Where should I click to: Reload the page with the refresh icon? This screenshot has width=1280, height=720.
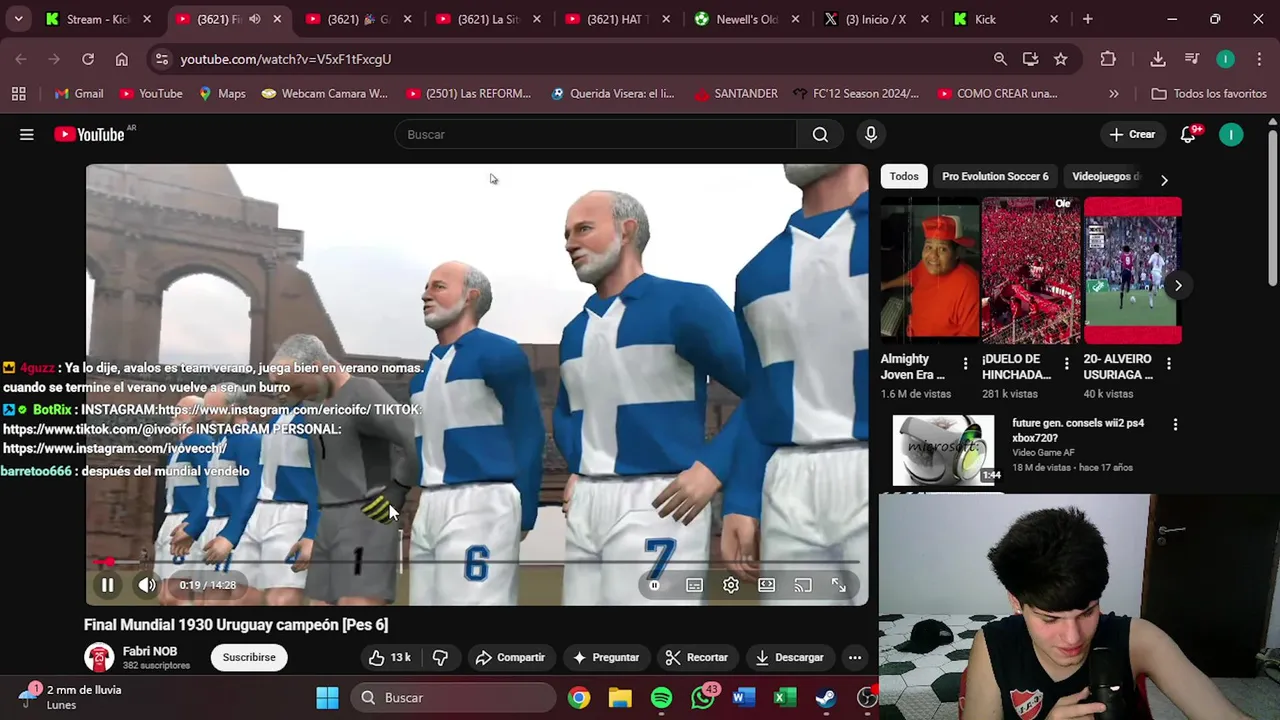(x=88, y=59)
